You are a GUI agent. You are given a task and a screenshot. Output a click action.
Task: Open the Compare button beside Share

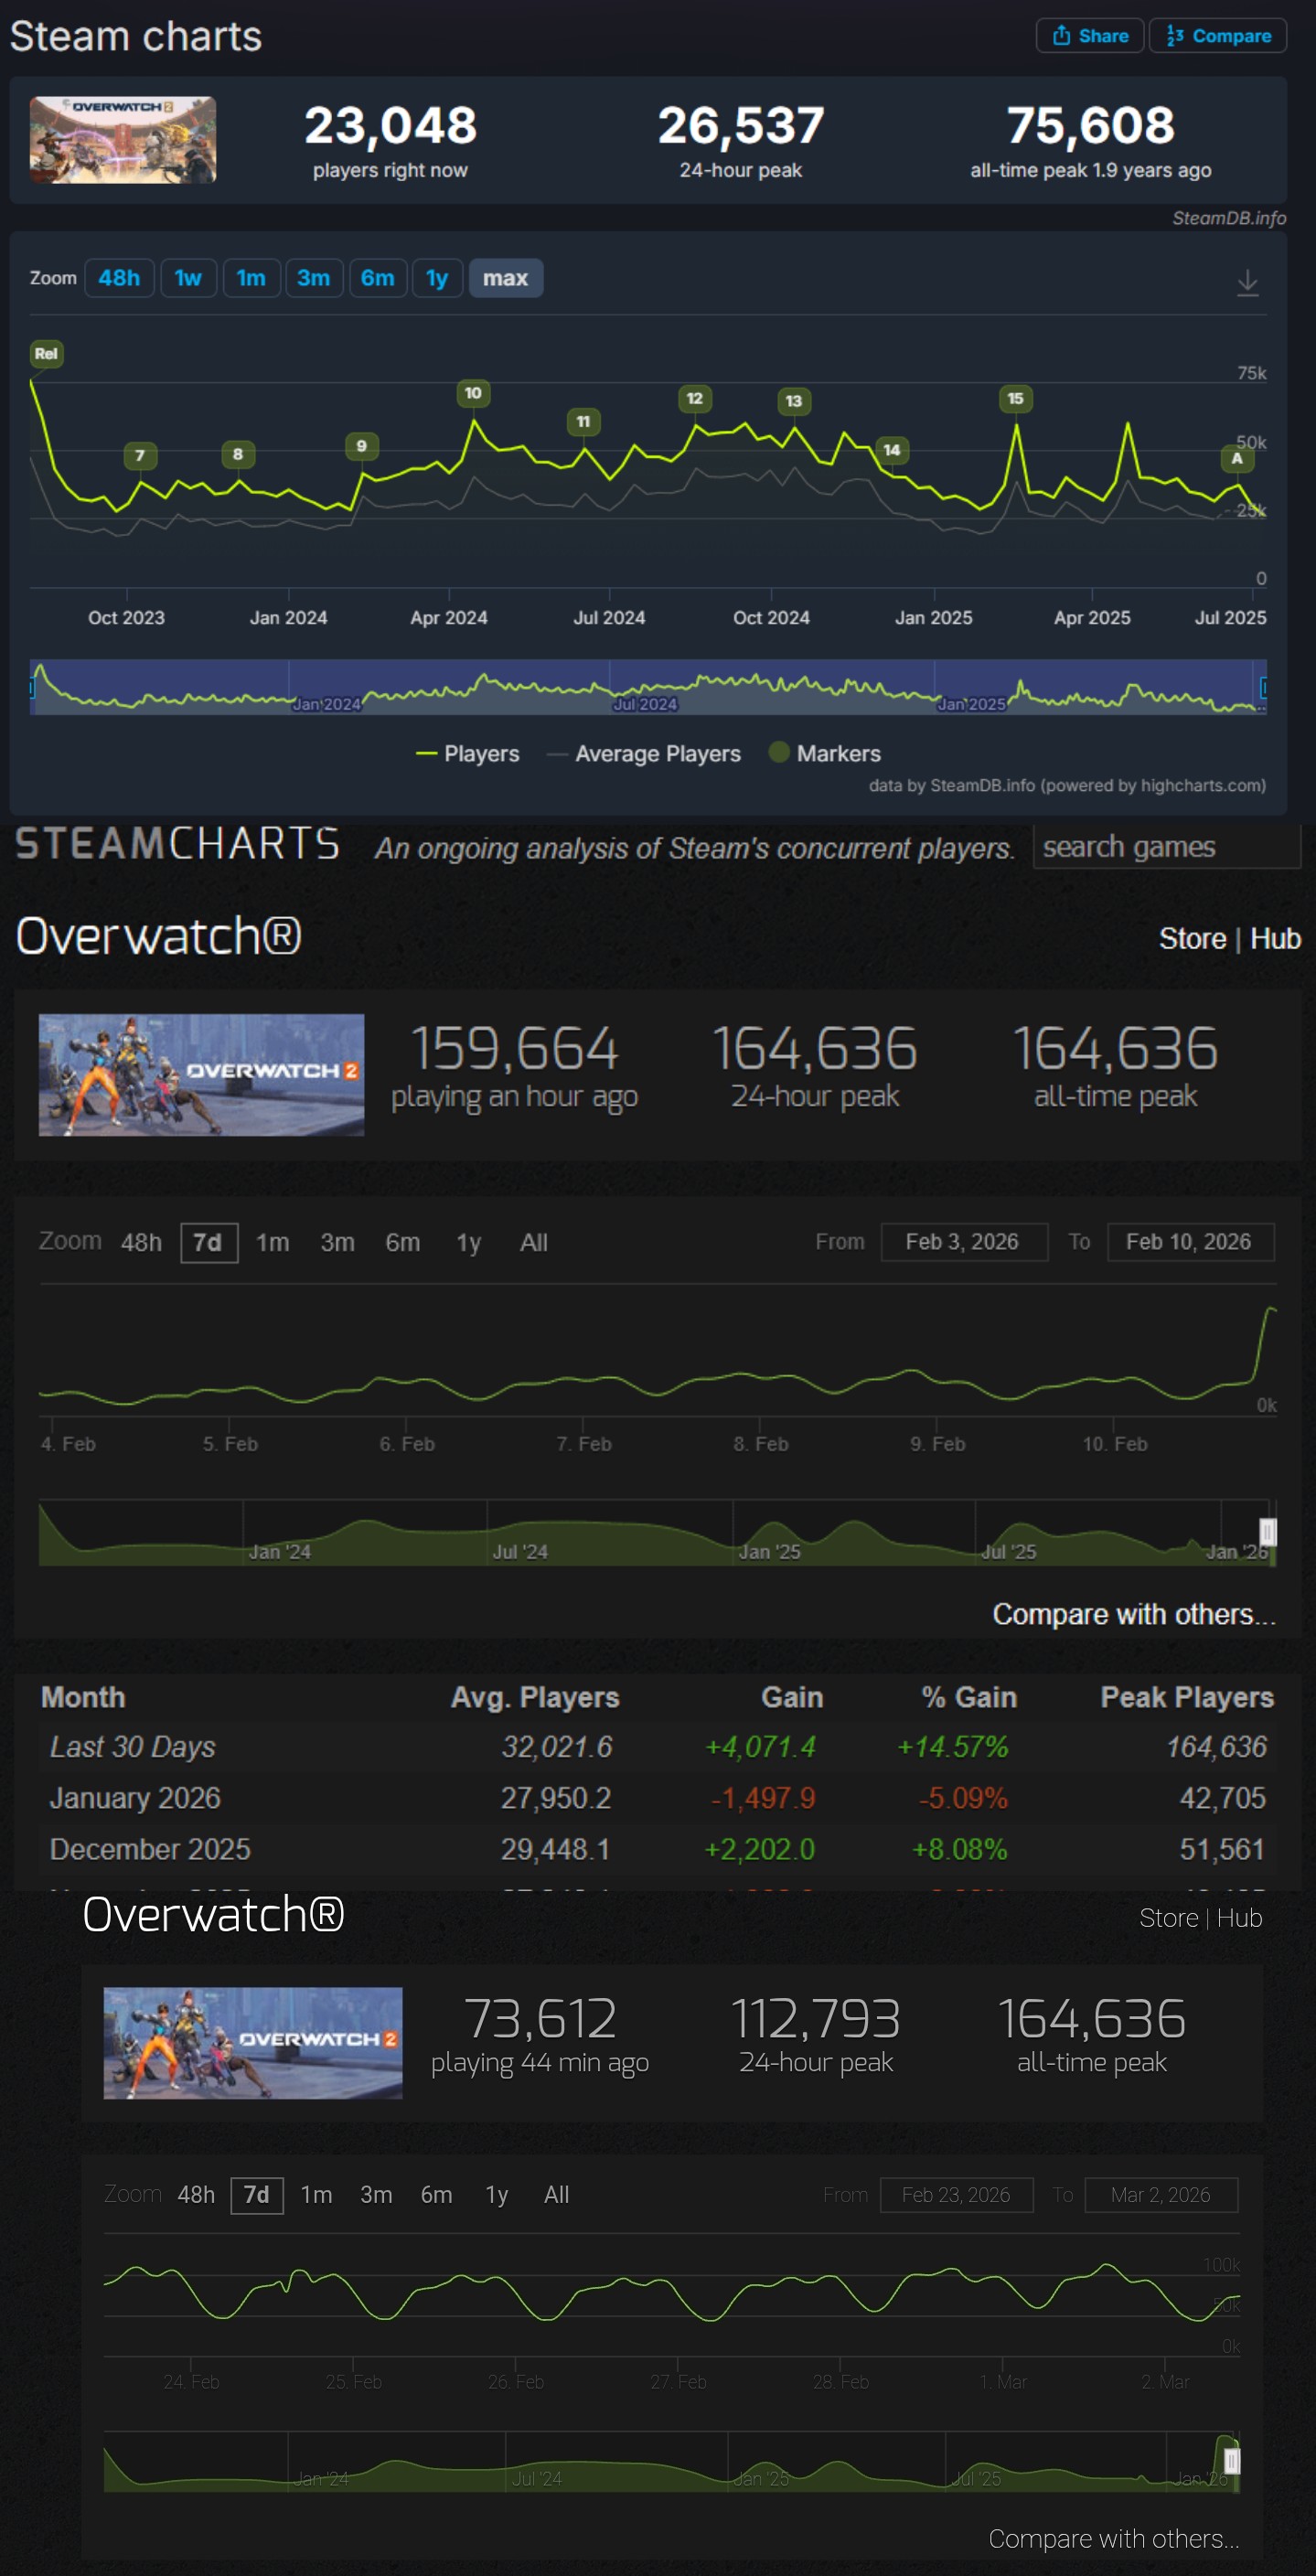1217,36
